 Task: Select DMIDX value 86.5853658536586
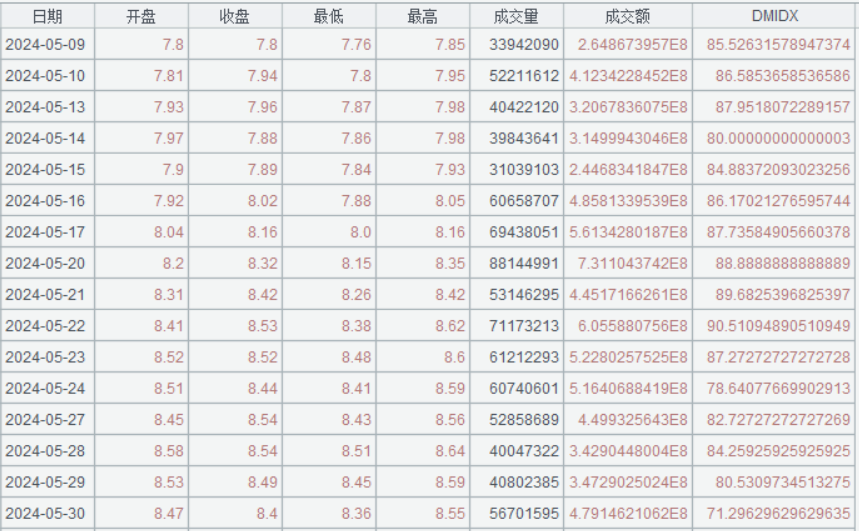(783, 76)
